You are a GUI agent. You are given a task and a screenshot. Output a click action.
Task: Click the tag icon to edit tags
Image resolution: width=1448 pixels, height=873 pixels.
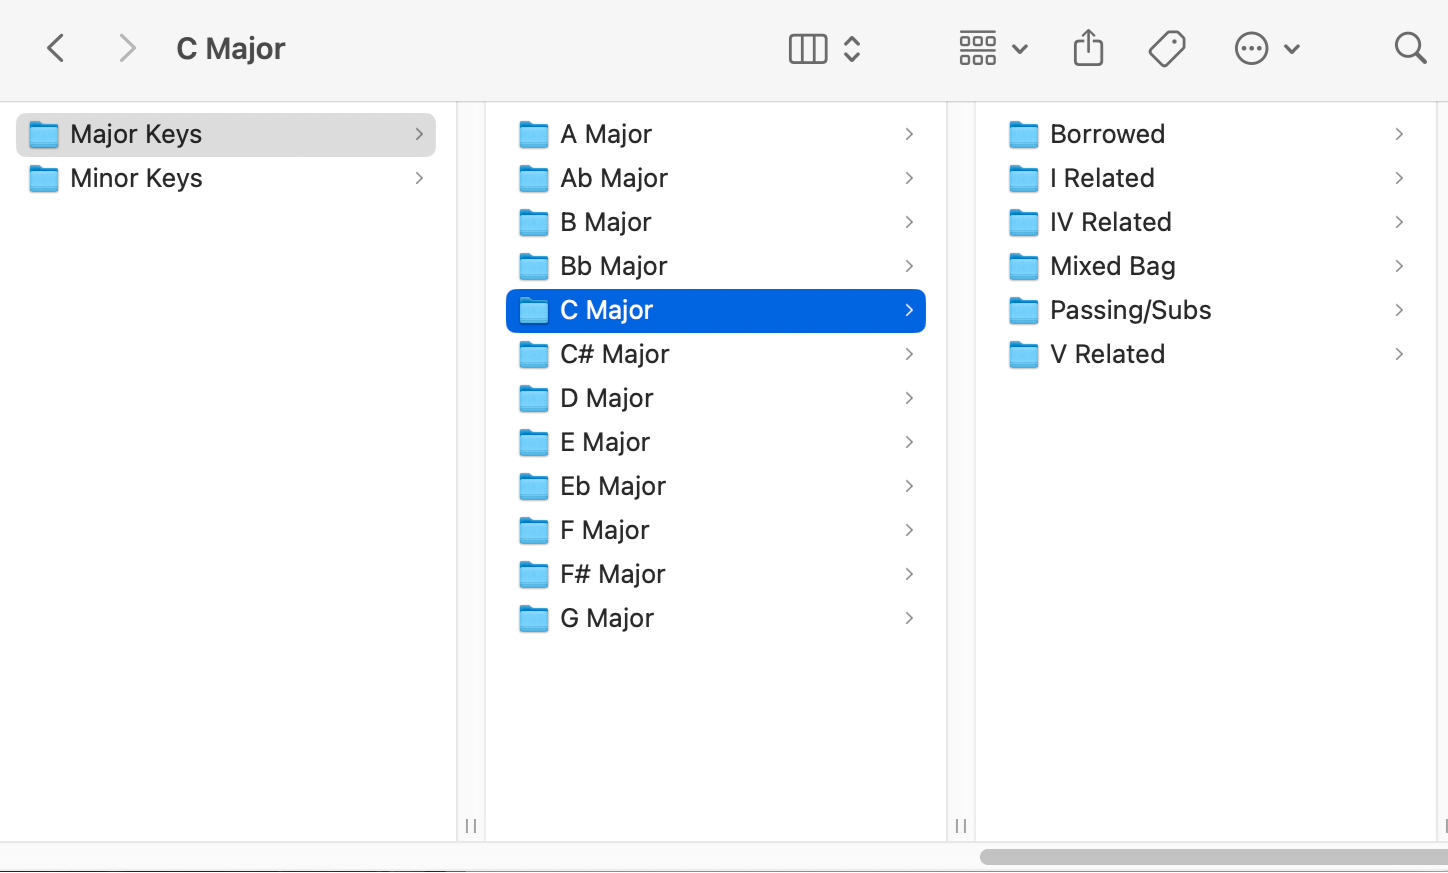click(1166, 48)
